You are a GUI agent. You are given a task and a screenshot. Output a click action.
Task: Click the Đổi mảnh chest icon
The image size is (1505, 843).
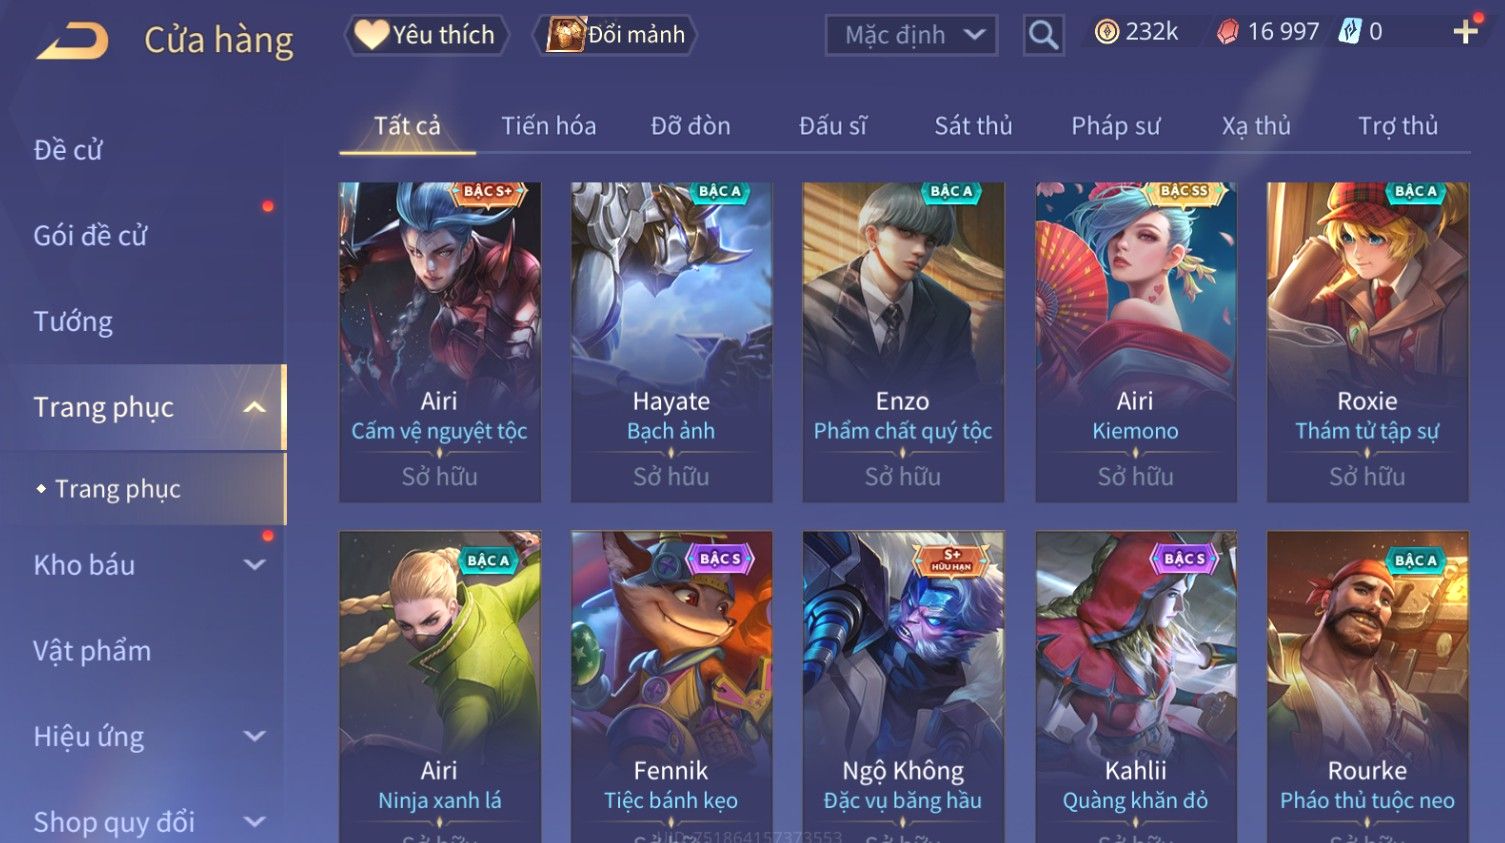point(565,35)
